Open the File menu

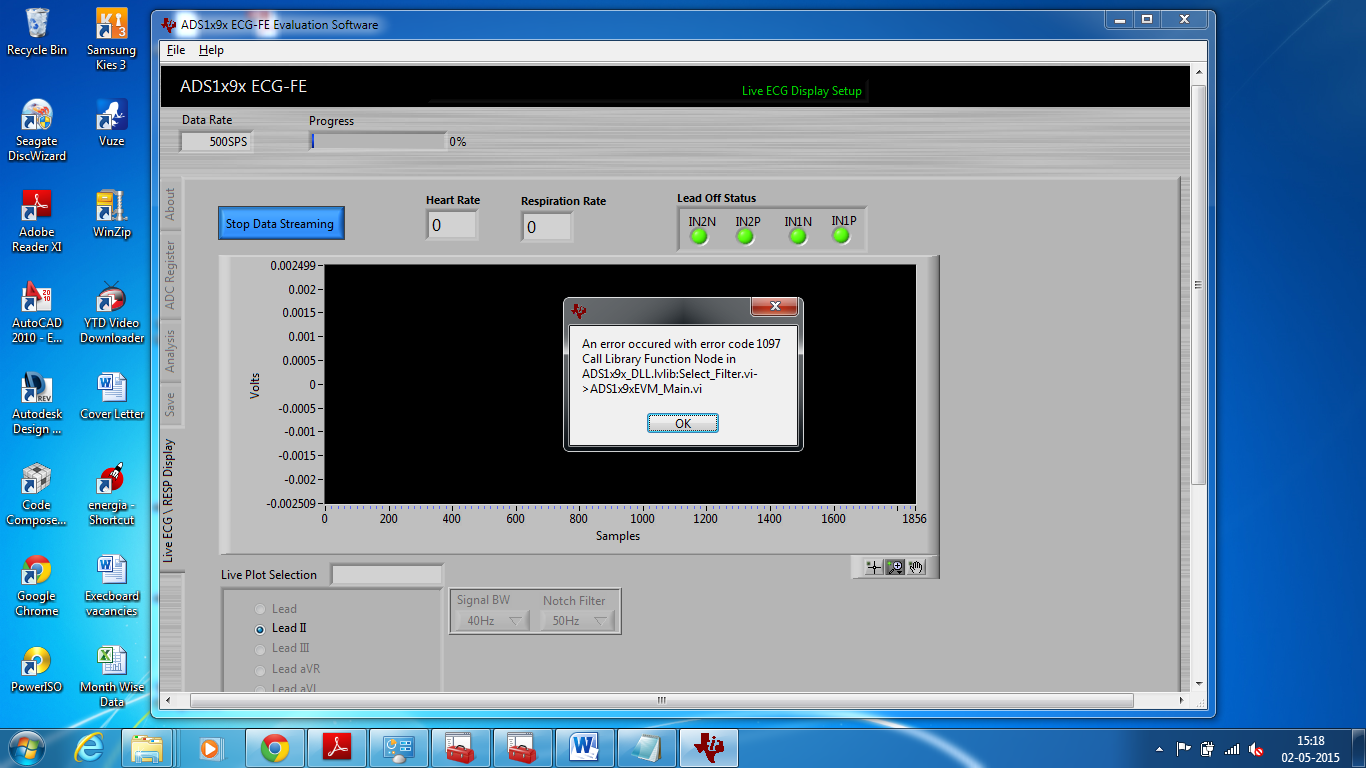click(175, 50)
